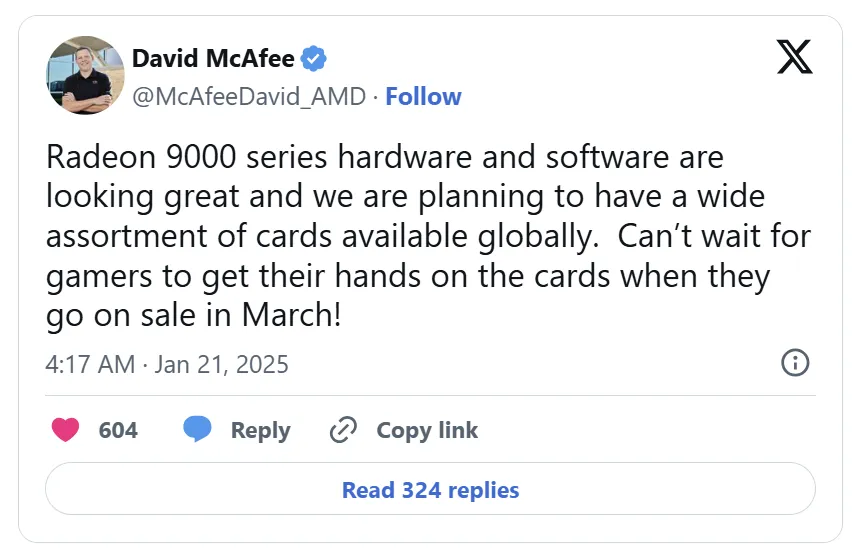Click the blue verified badge beside David McAfee

(x=314, y=58)
